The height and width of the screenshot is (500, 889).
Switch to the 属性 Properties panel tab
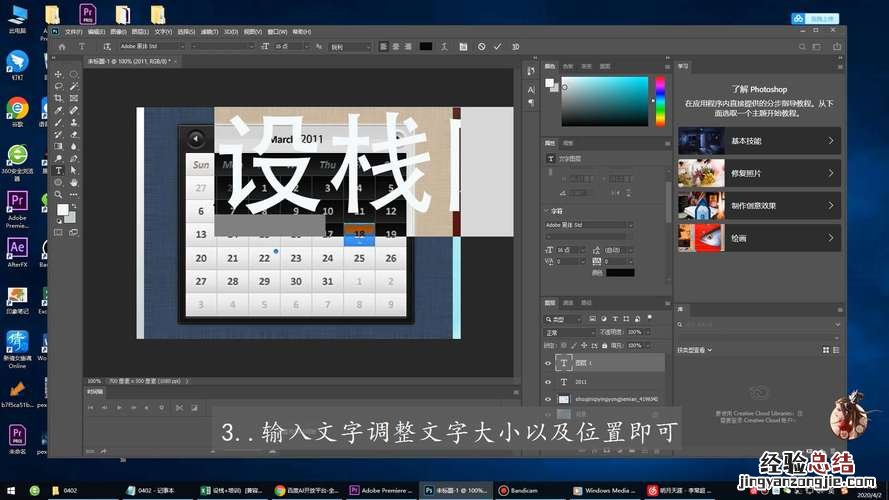[551, 143]
